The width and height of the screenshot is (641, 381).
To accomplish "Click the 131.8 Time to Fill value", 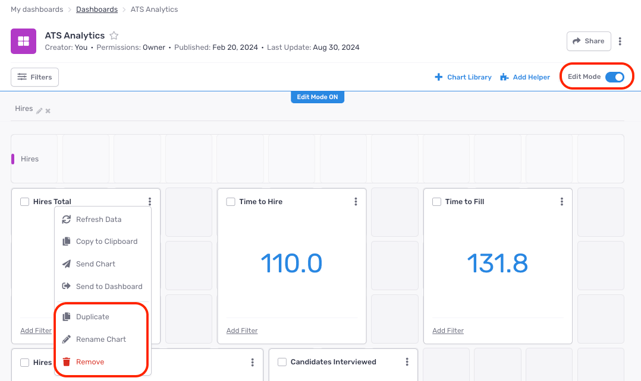I will tap(498, 263).
